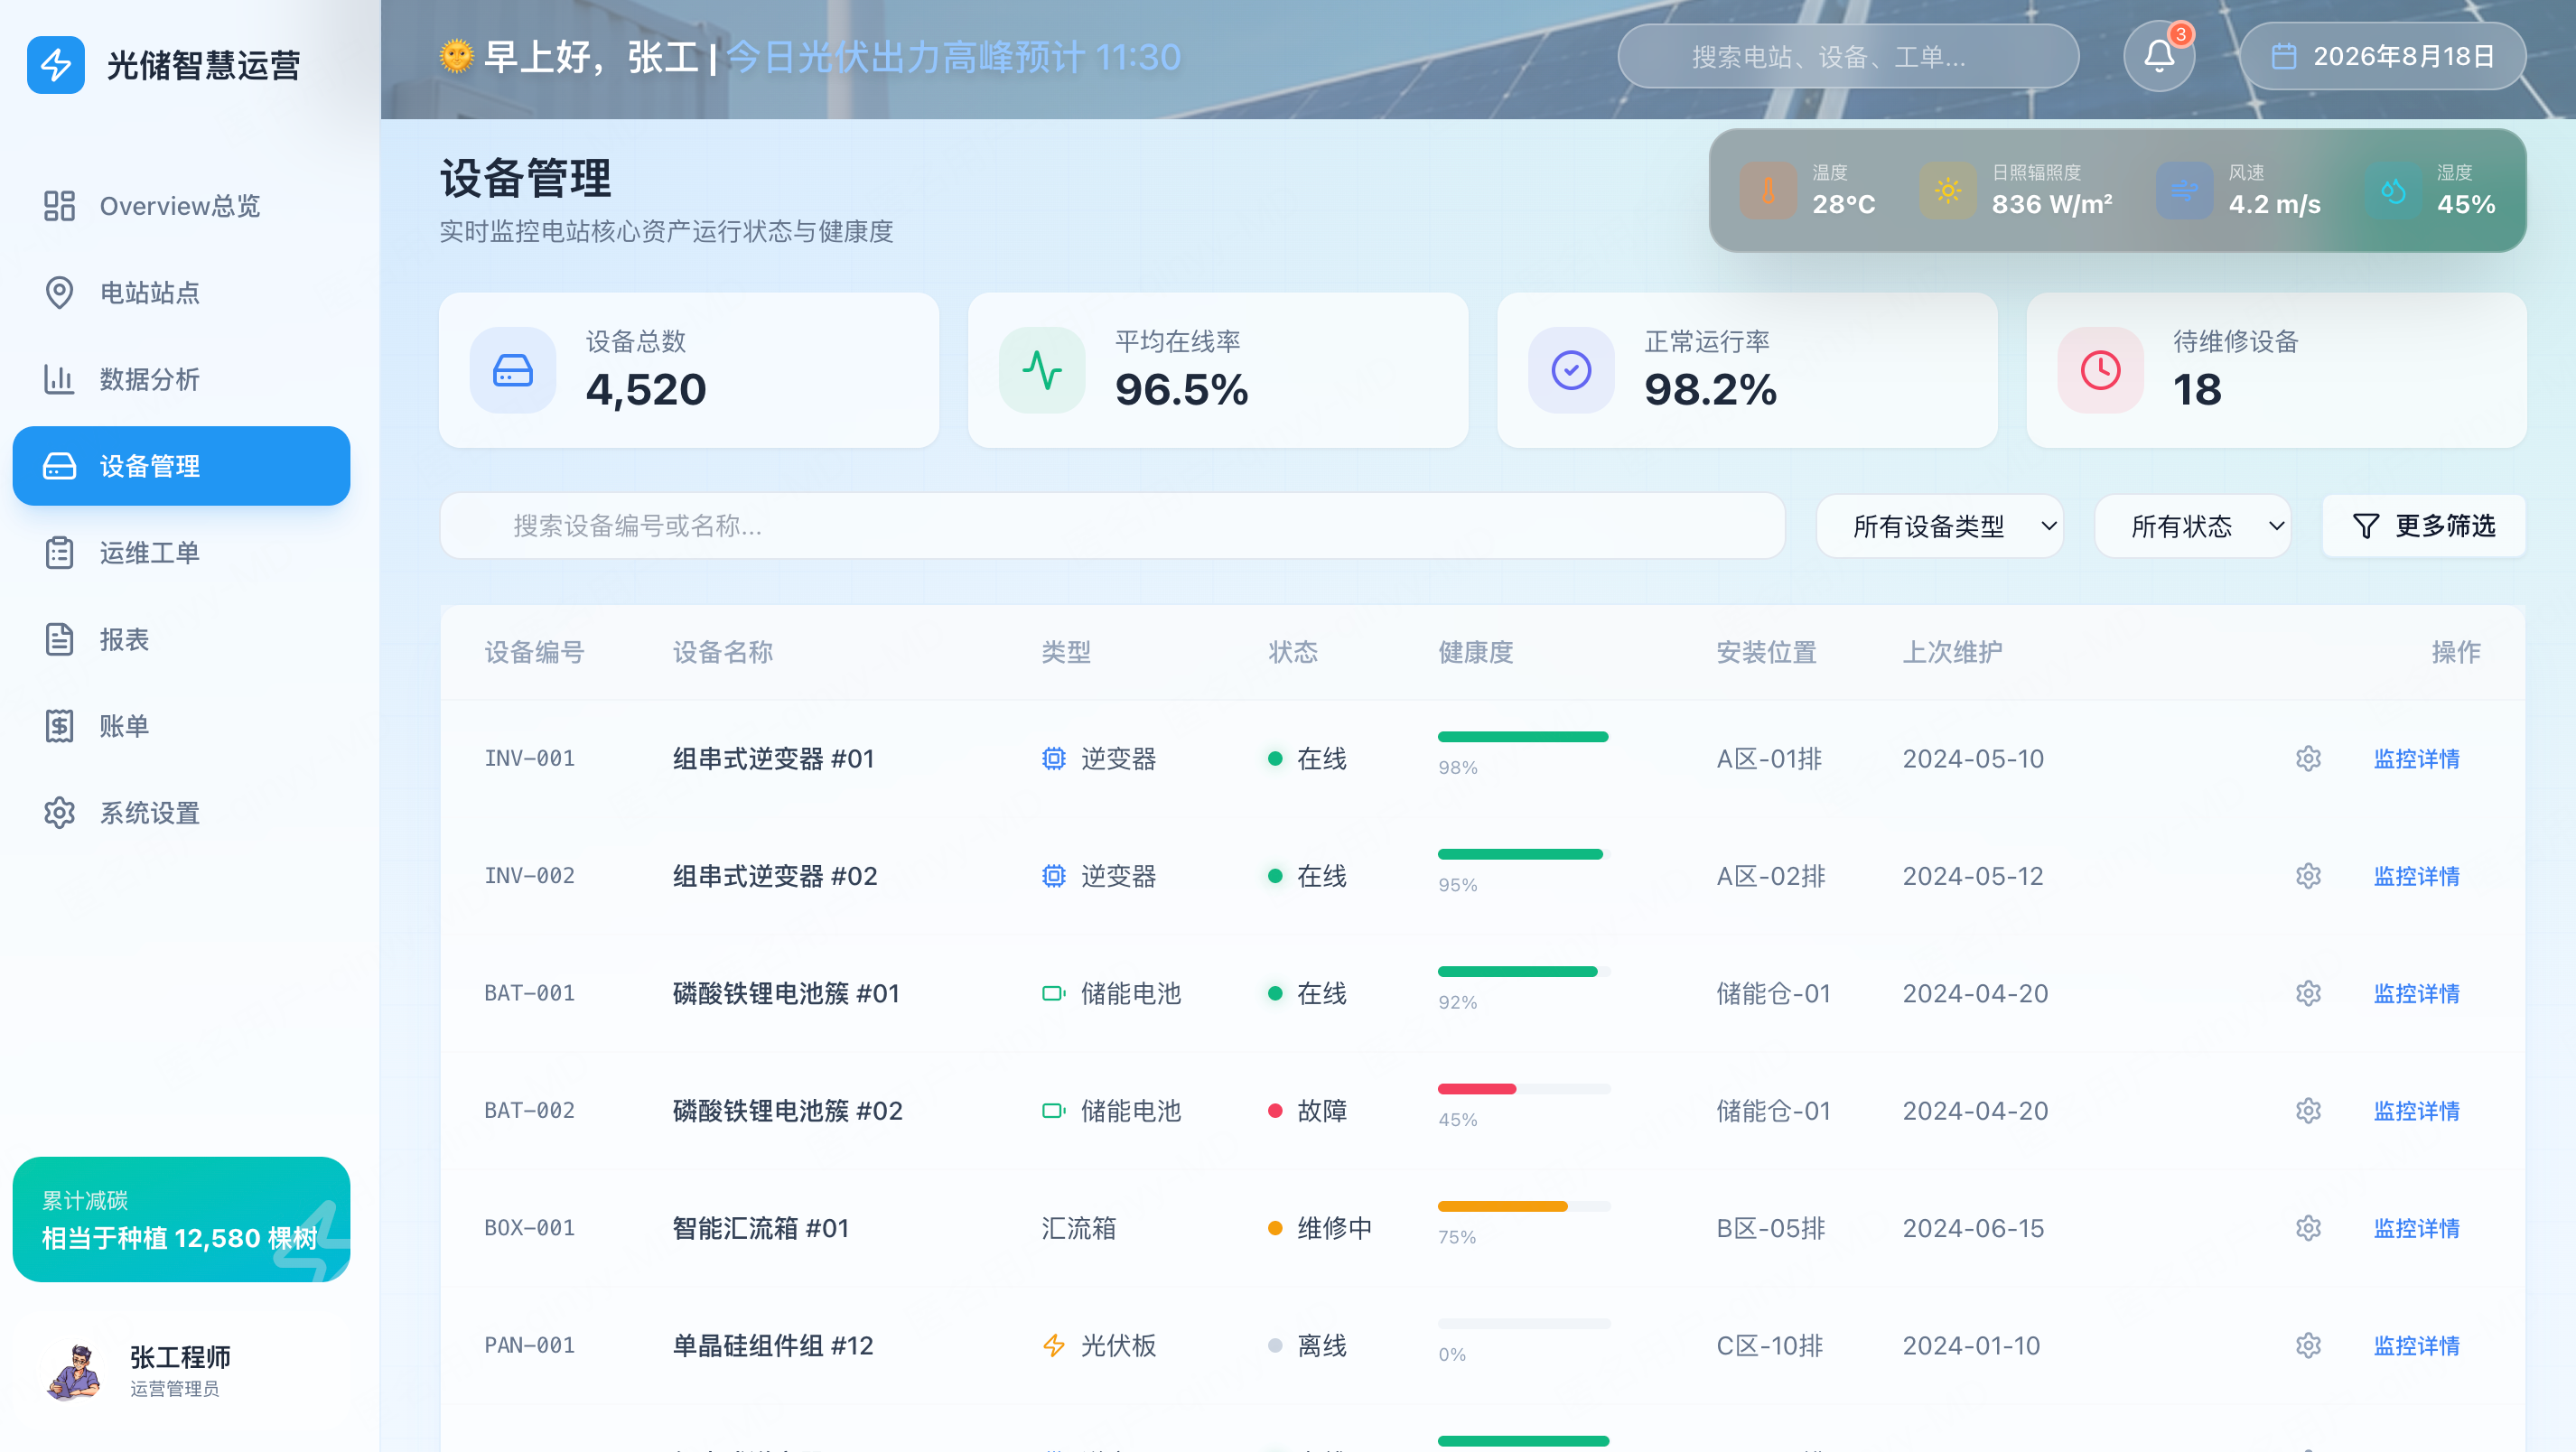The width and height of the screenshot is (2576, 1452).
Task: Open settings gear for INV-002
Action: pos(2308,876)
